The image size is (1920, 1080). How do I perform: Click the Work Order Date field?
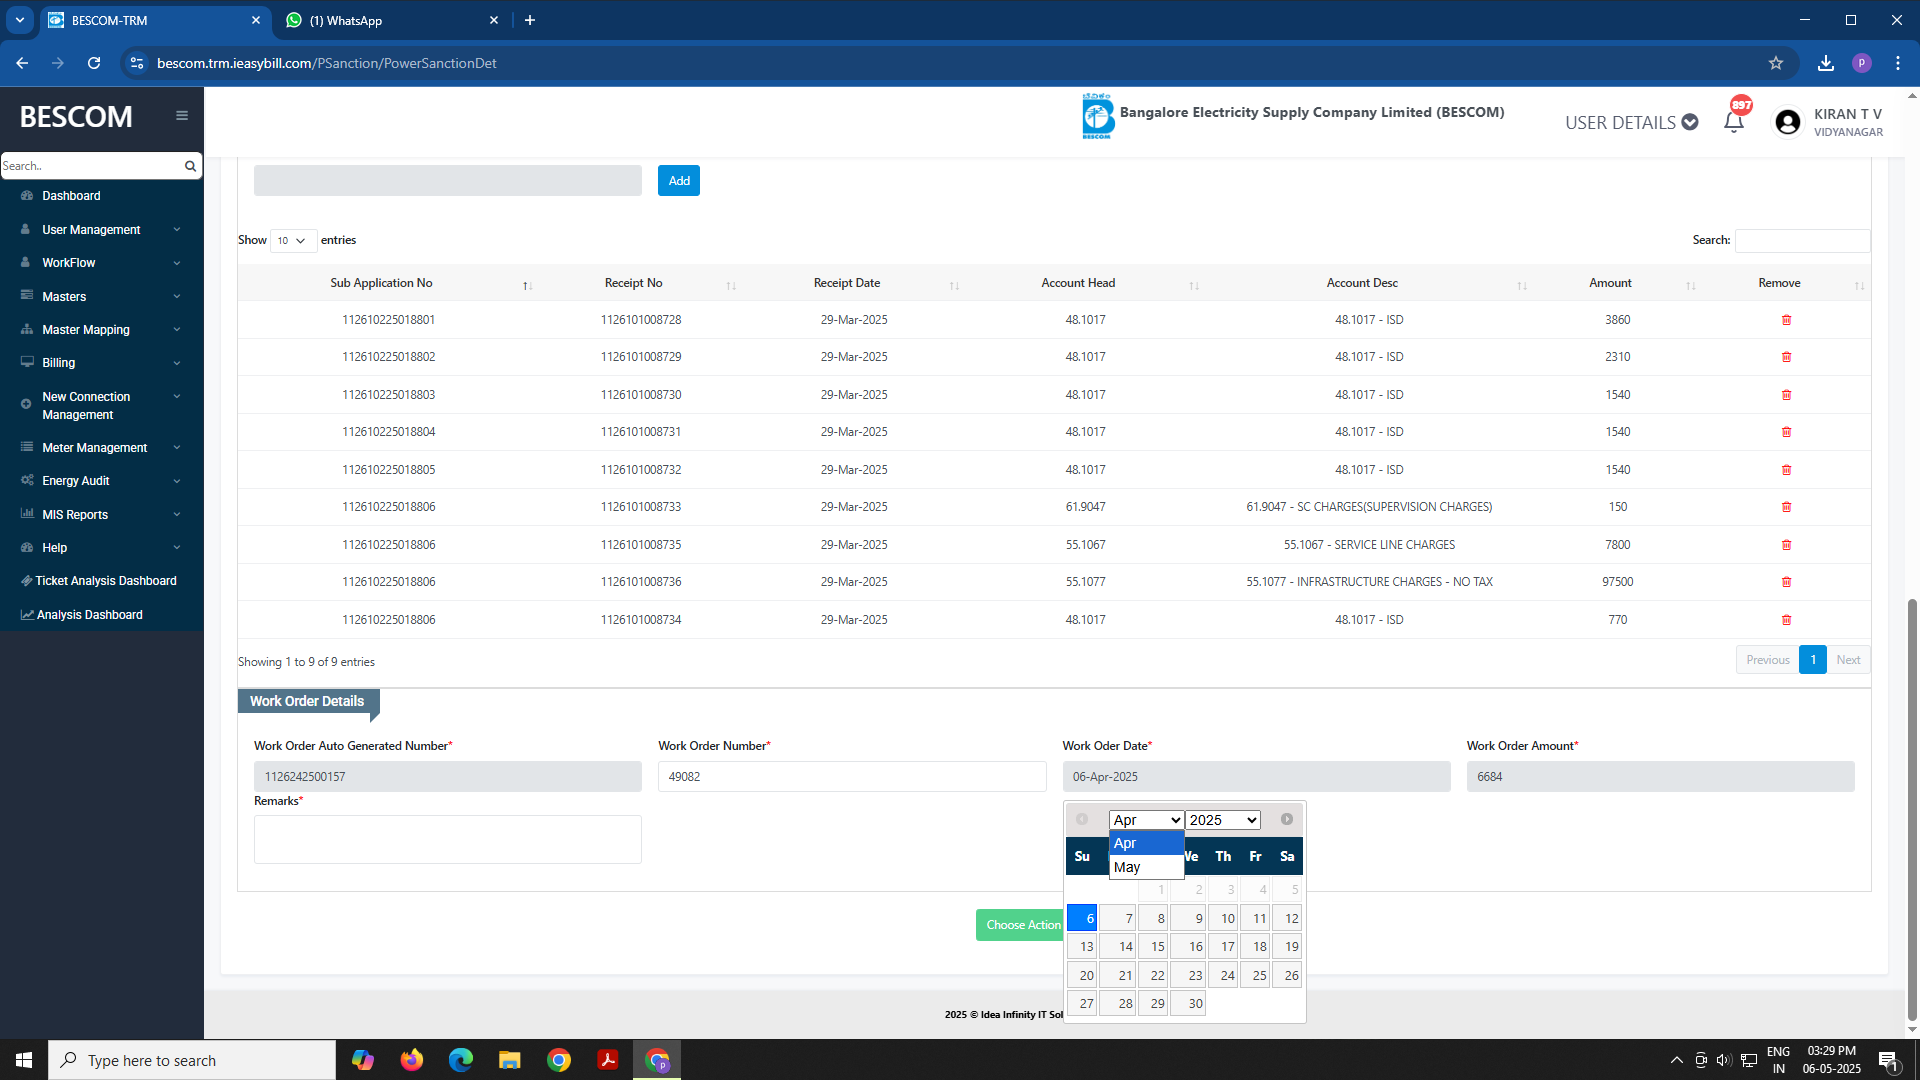click(1256, 777)
